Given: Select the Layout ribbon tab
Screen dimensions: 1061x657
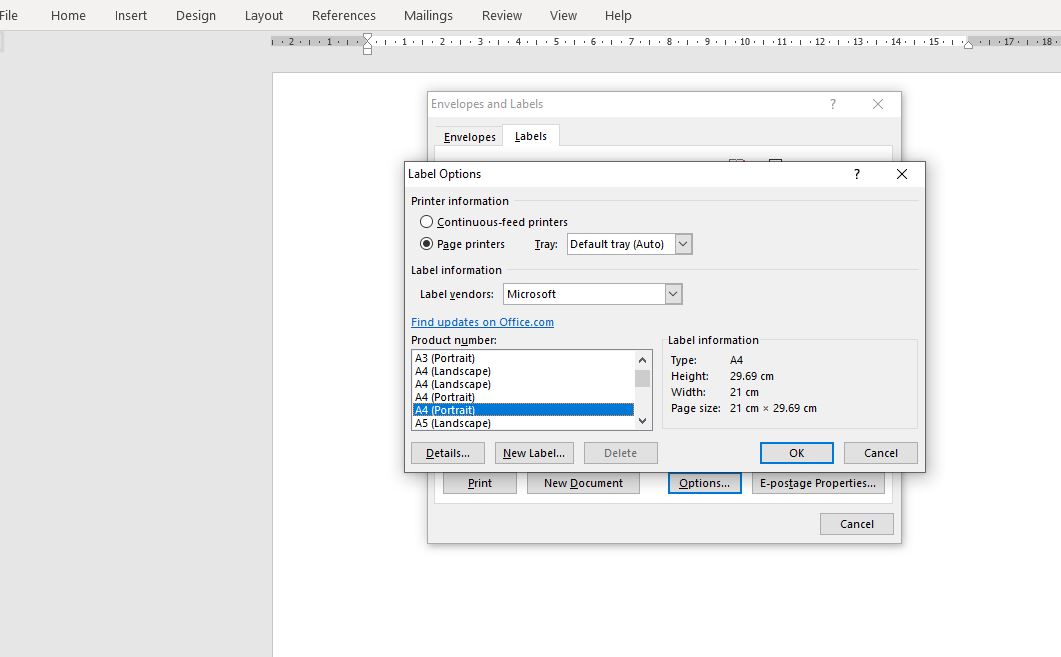Looking at the screenshot, I should (x=264, y=15).
